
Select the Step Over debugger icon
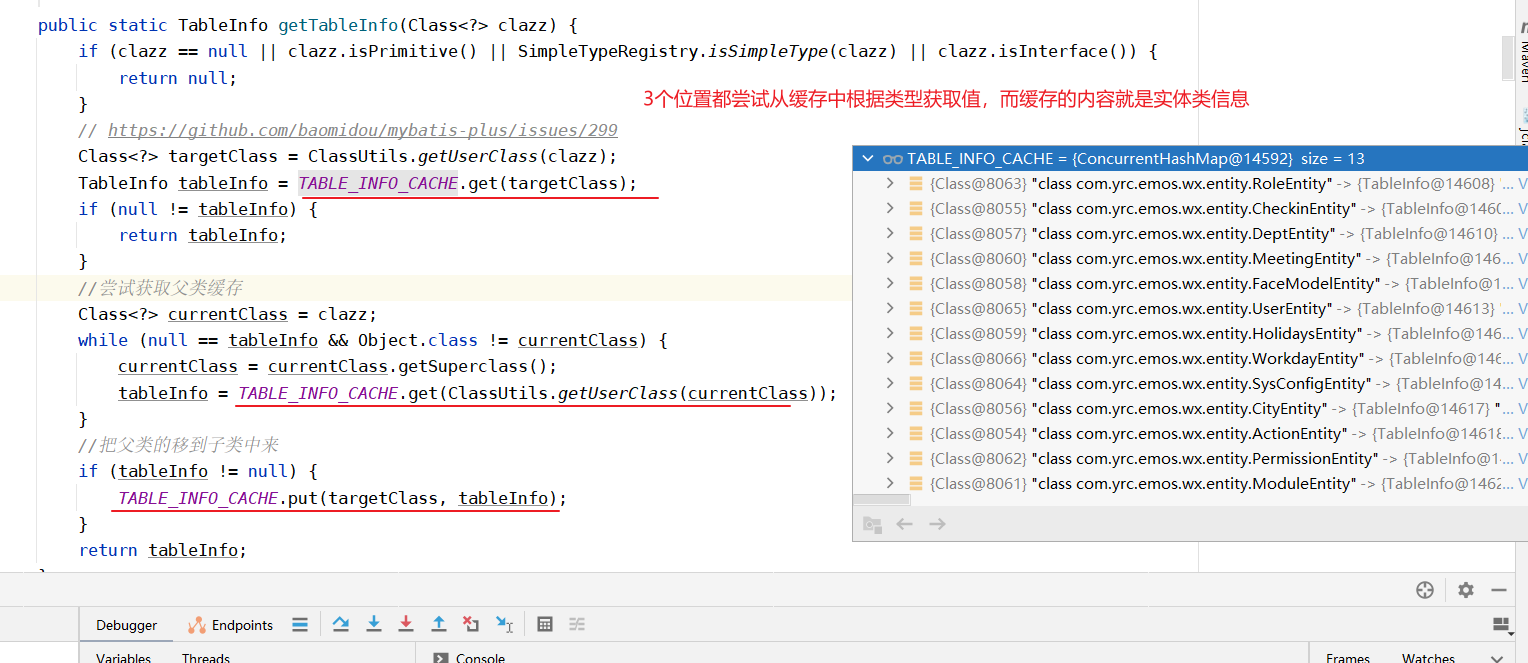pyautogui.click(x=341, y=623)
